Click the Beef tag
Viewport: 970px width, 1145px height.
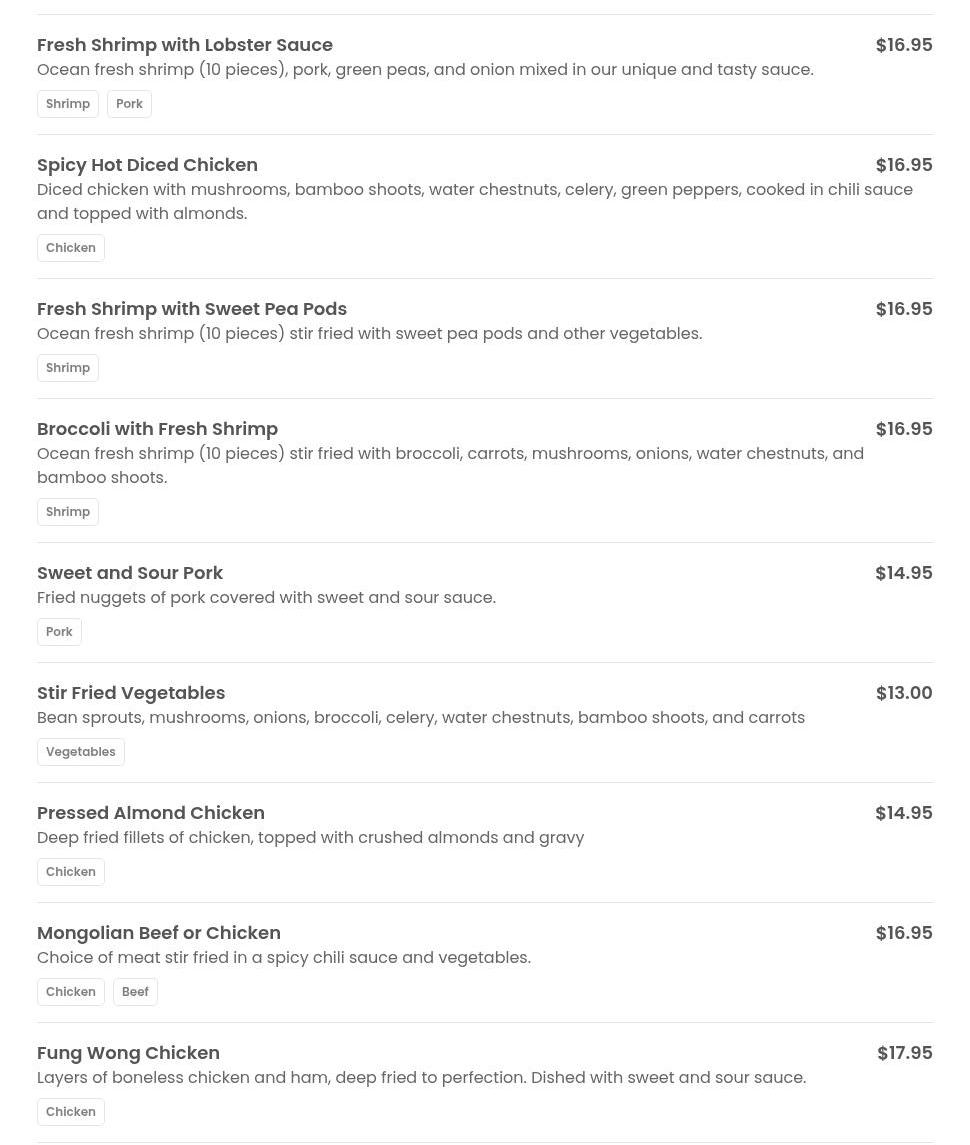pyautogui.click(x=135, y=992)
